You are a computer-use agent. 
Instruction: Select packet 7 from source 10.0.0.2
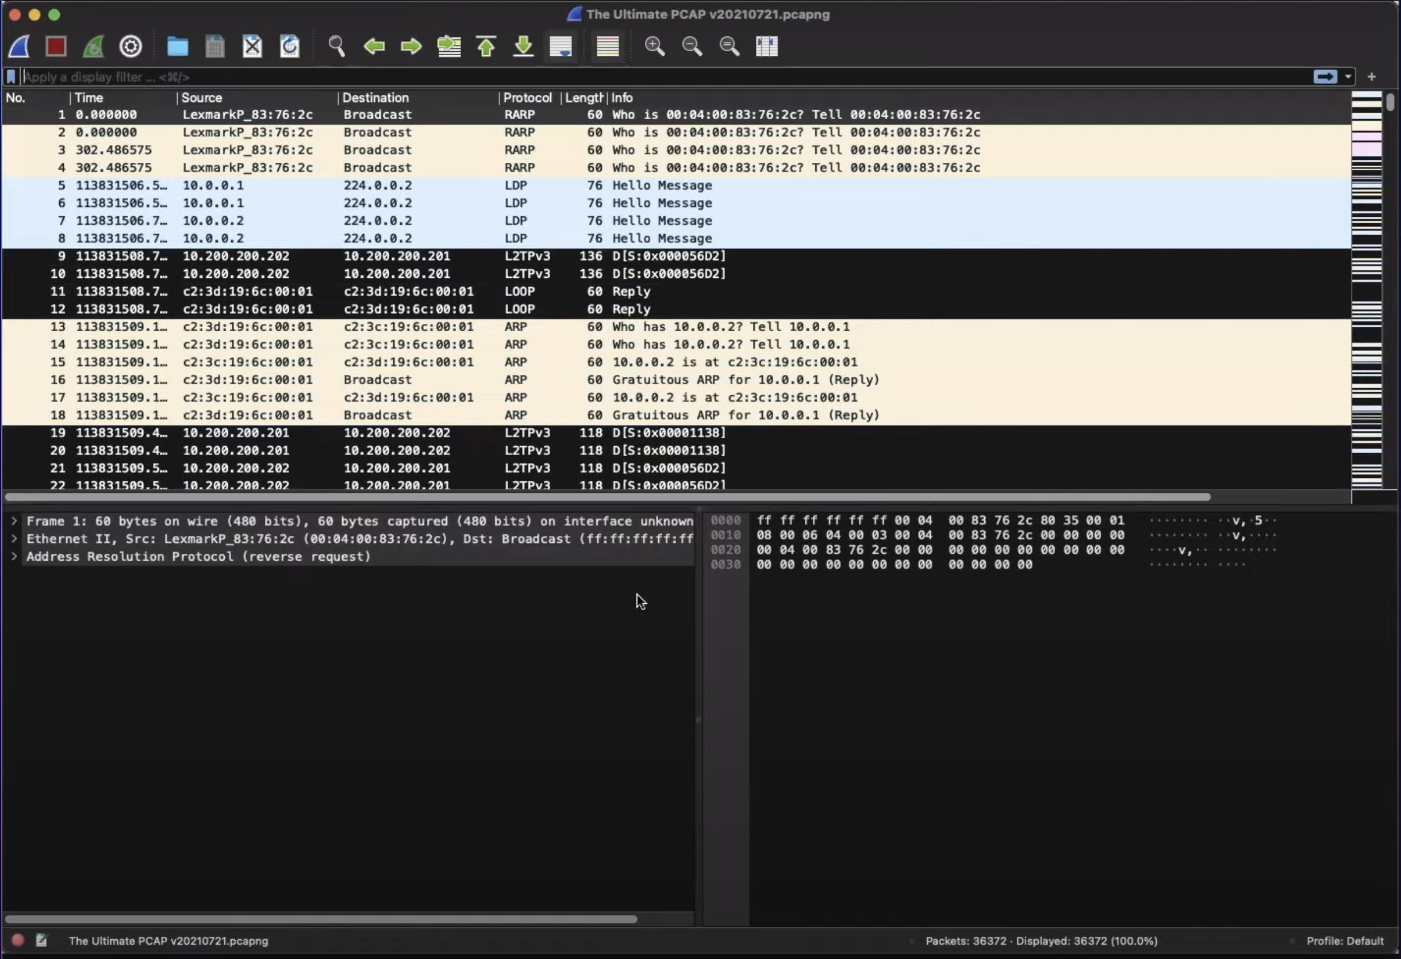[676, 221]
